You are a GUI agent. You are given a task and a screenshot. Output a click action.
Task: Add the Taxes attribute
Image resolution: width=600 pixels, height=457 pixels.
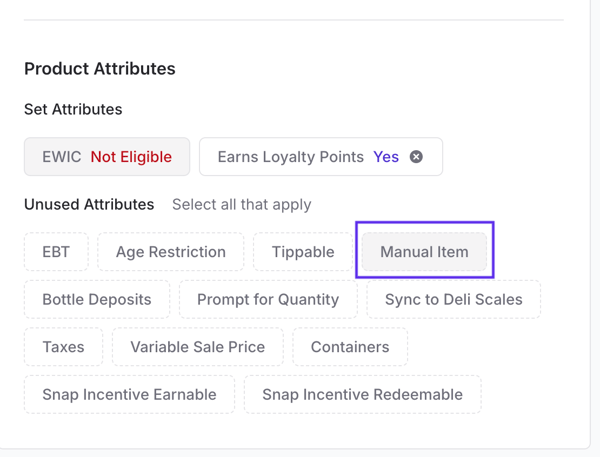tap(63, 347)
